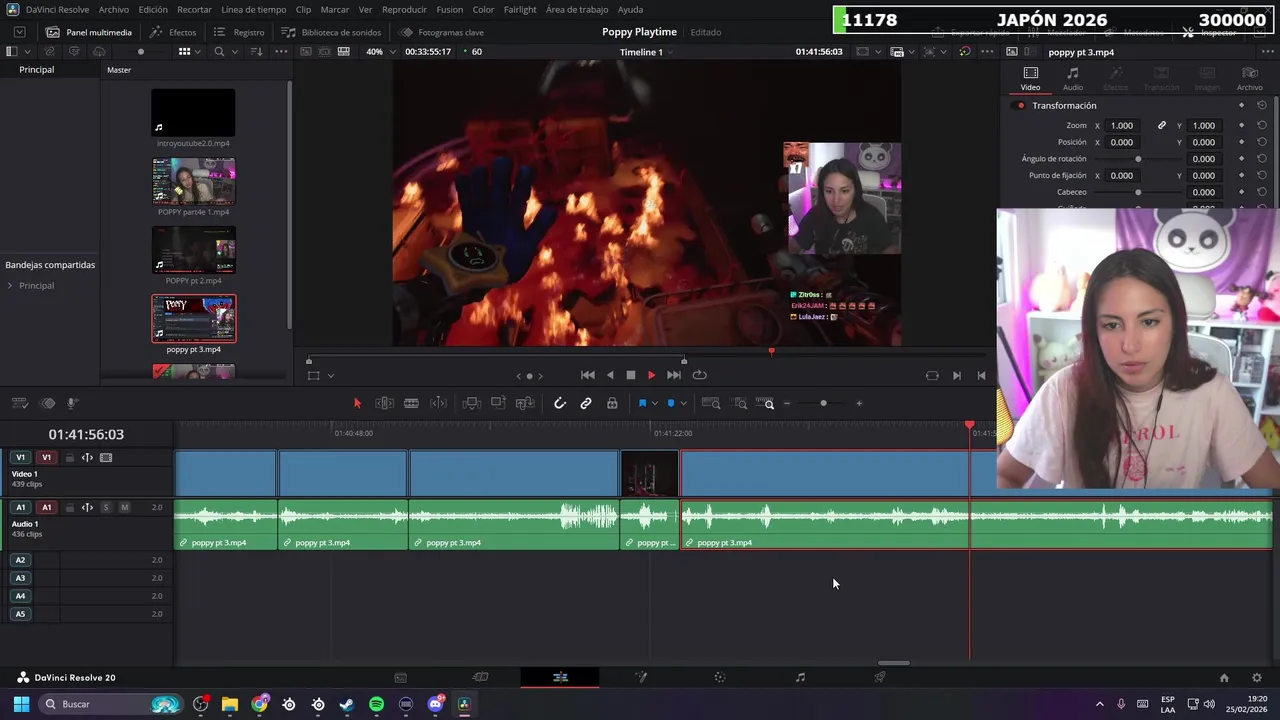1280x720 pixels.
Task: Click Replace clip edit icon
Action: [525, 403]
